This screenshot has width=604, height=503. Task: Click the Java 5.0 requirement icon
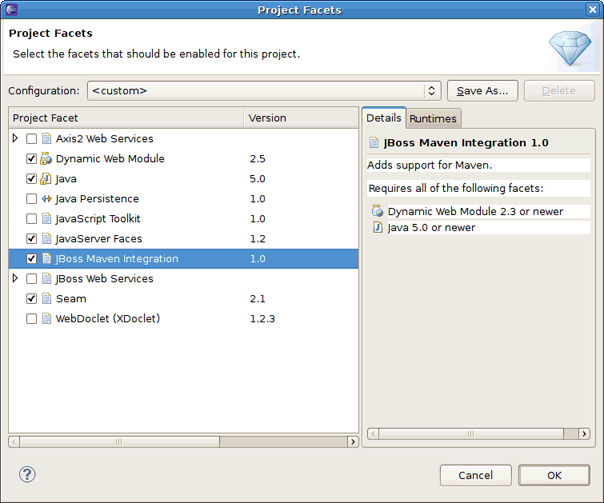[x=377, y=227]
